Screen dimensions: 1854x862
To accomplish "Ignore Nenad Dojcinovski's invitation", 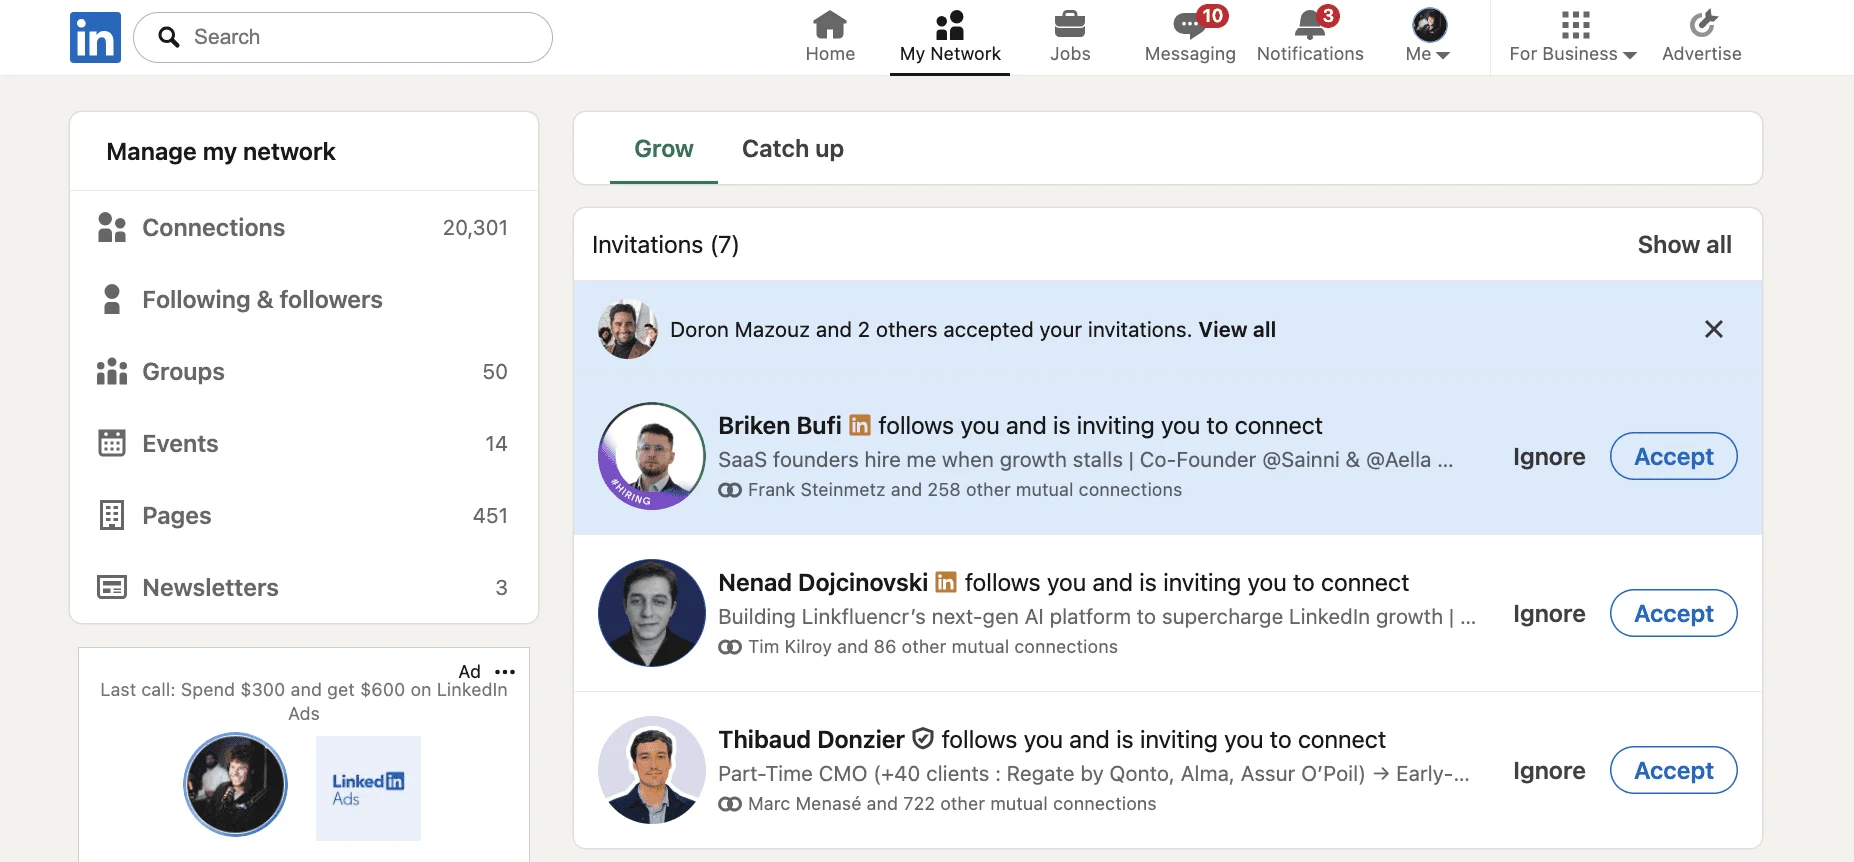I will pos(1548,614).
